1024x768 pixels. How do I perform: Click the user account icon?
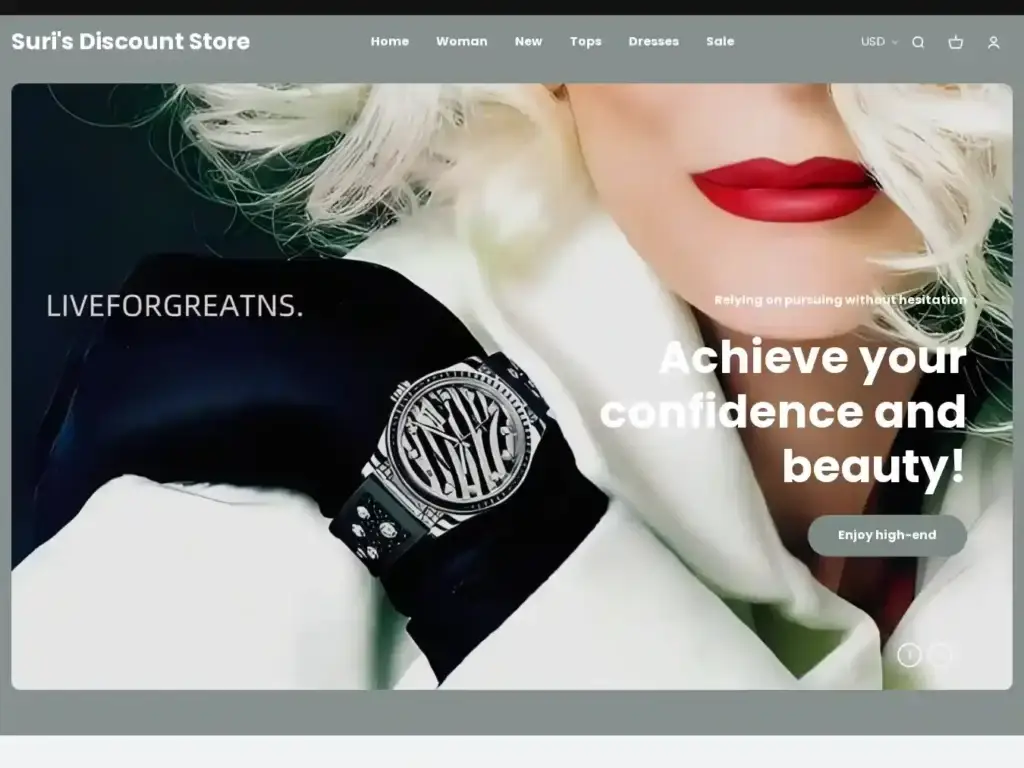993,42
